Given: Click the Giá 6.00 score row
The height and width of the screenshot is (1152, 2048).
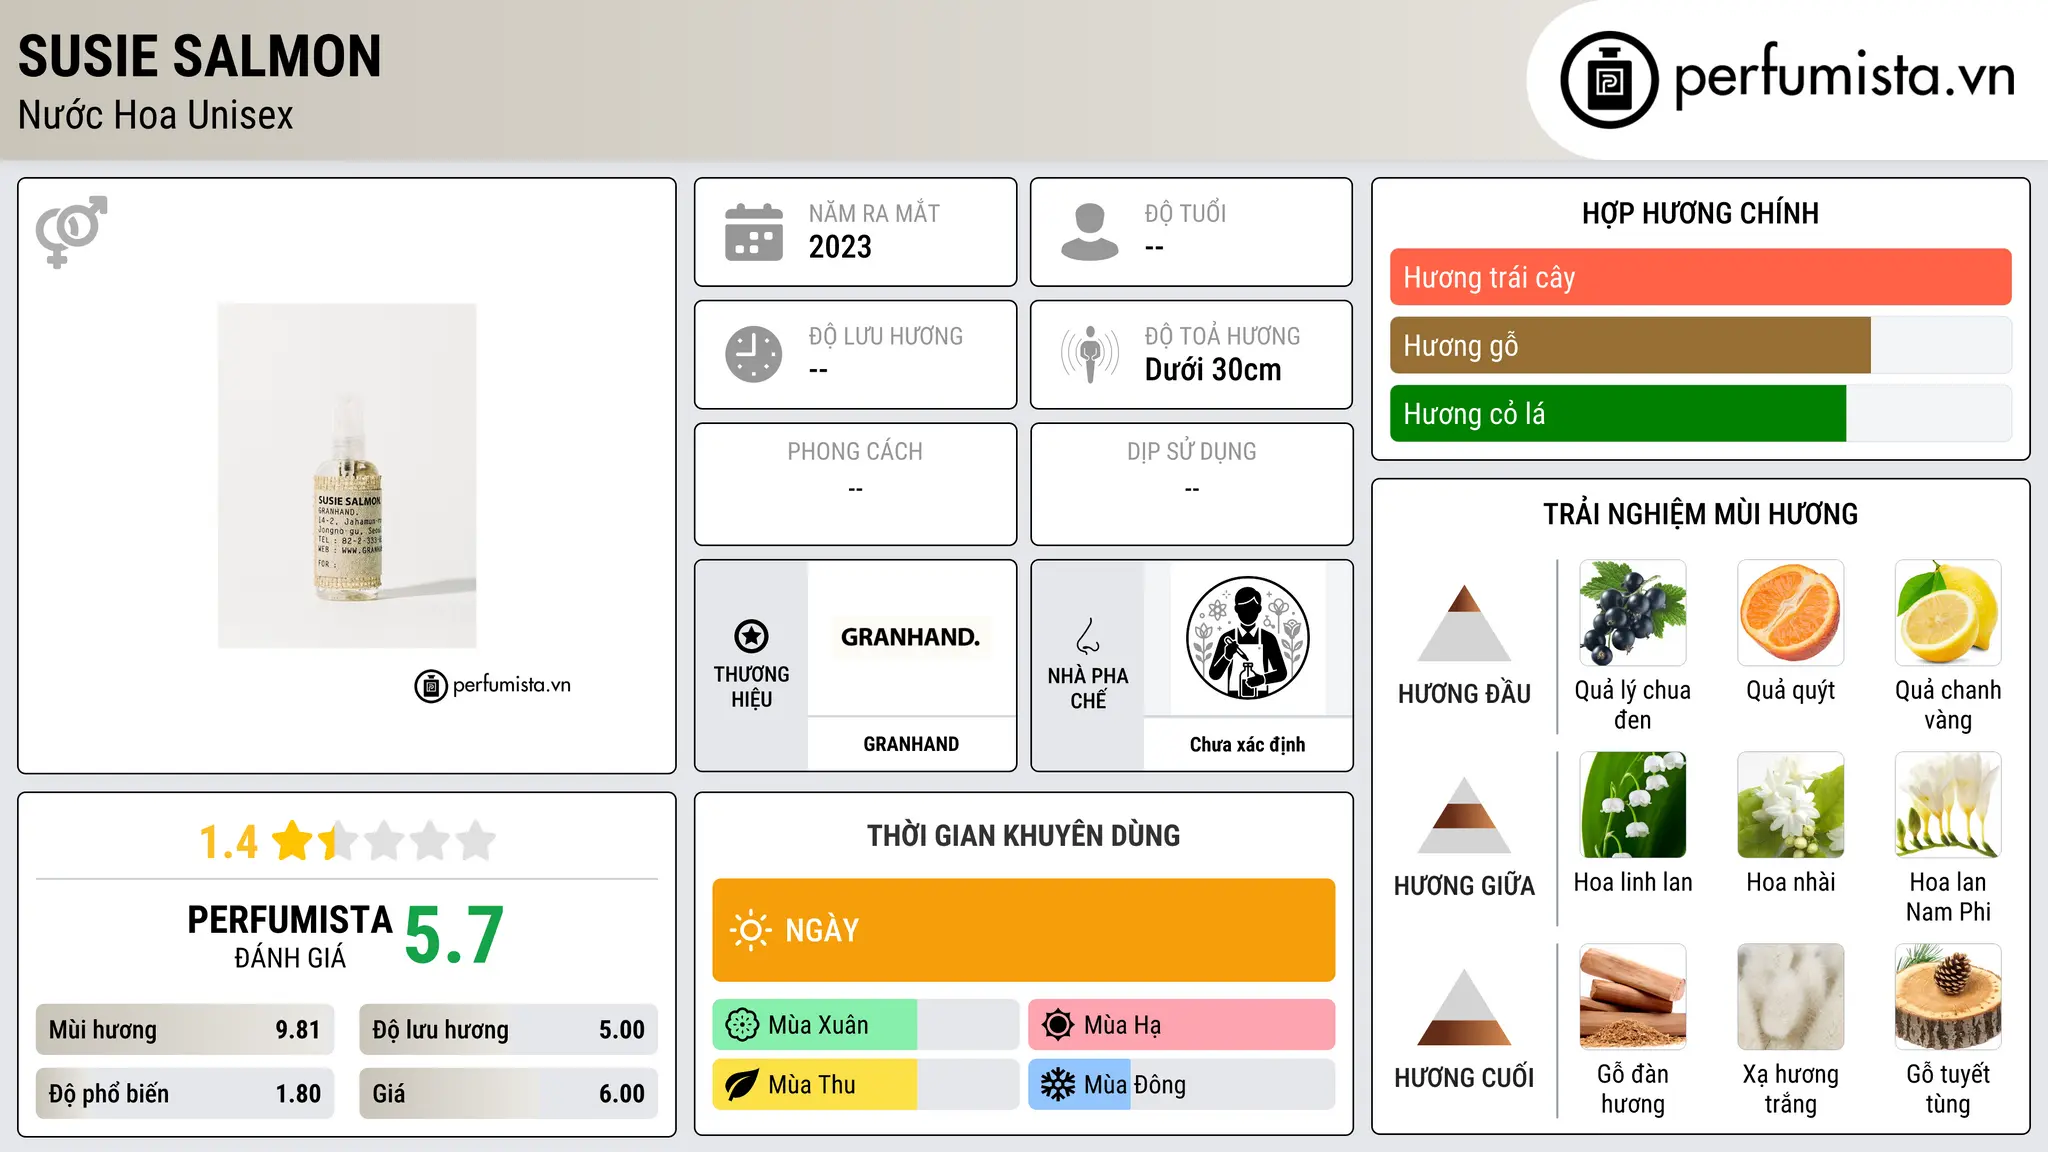Looking at the screenshot, I should click(x=508, y=1094).
